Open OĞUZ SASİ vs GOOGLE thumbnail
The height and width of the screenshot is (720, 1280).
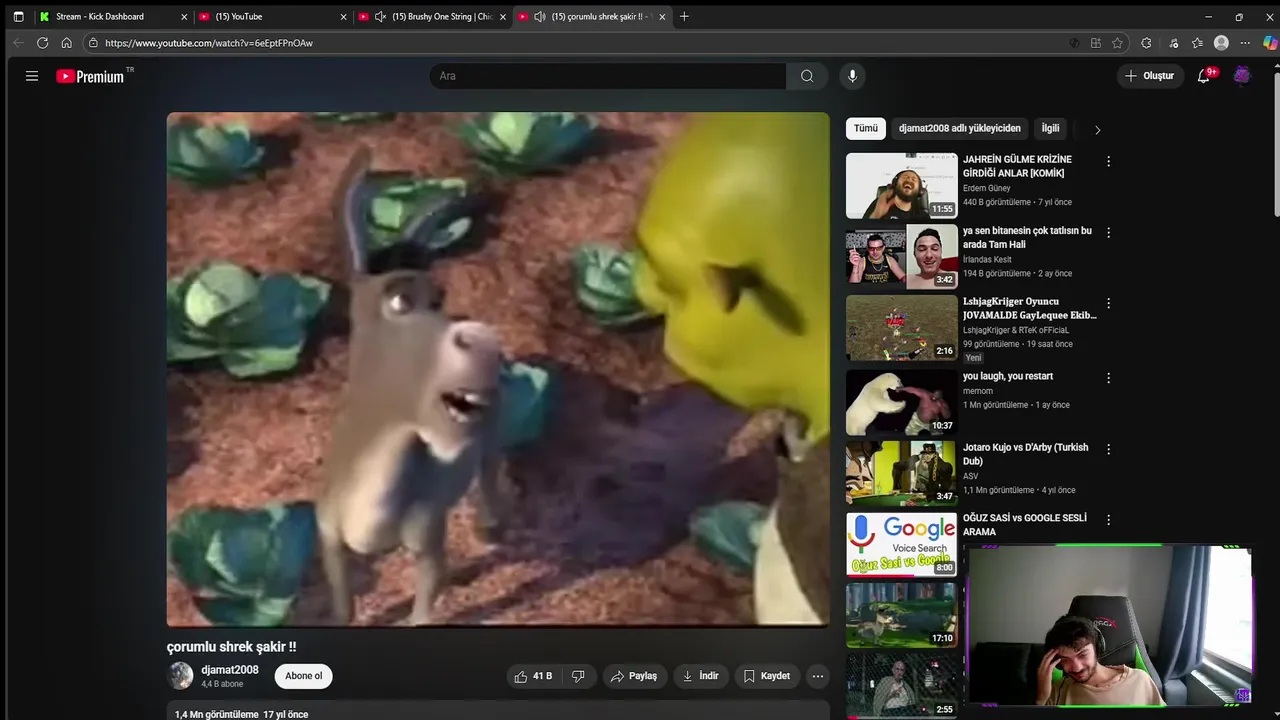[x=902, y=544]
